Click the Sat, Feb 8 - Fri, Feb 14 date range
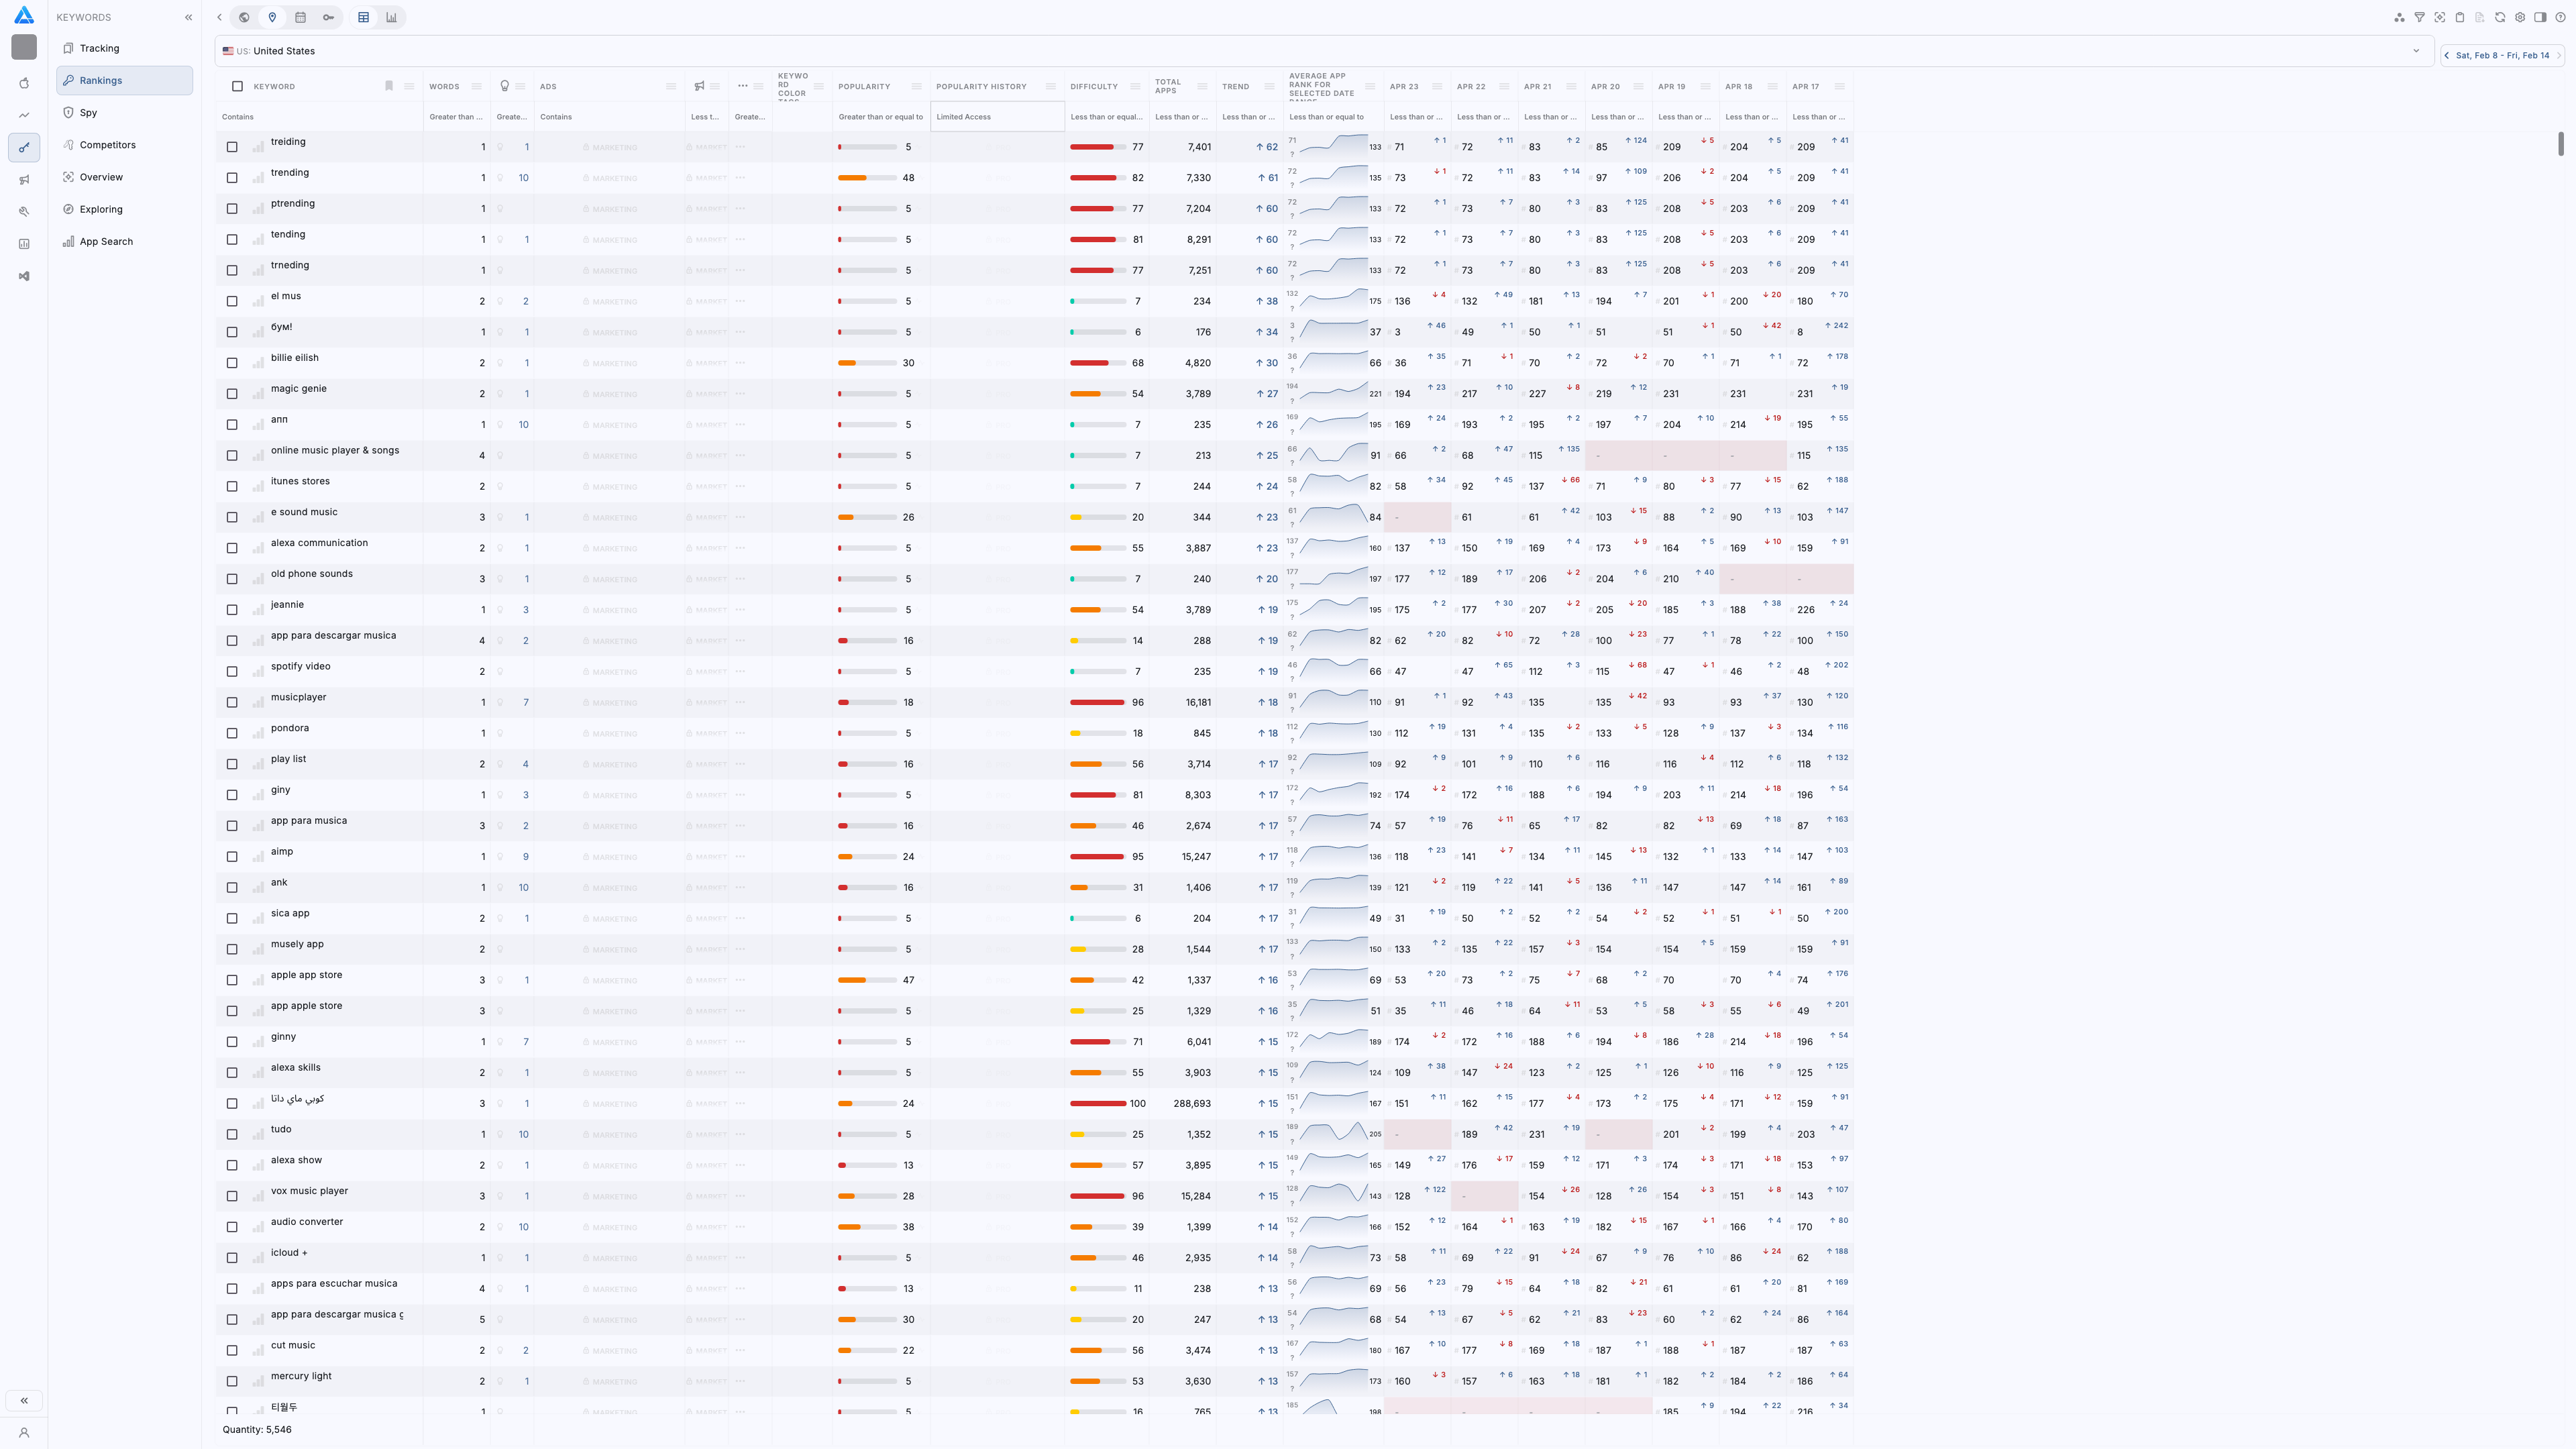The height and width of the screenshot is (1449, 2576). [x=2502, y=55]
